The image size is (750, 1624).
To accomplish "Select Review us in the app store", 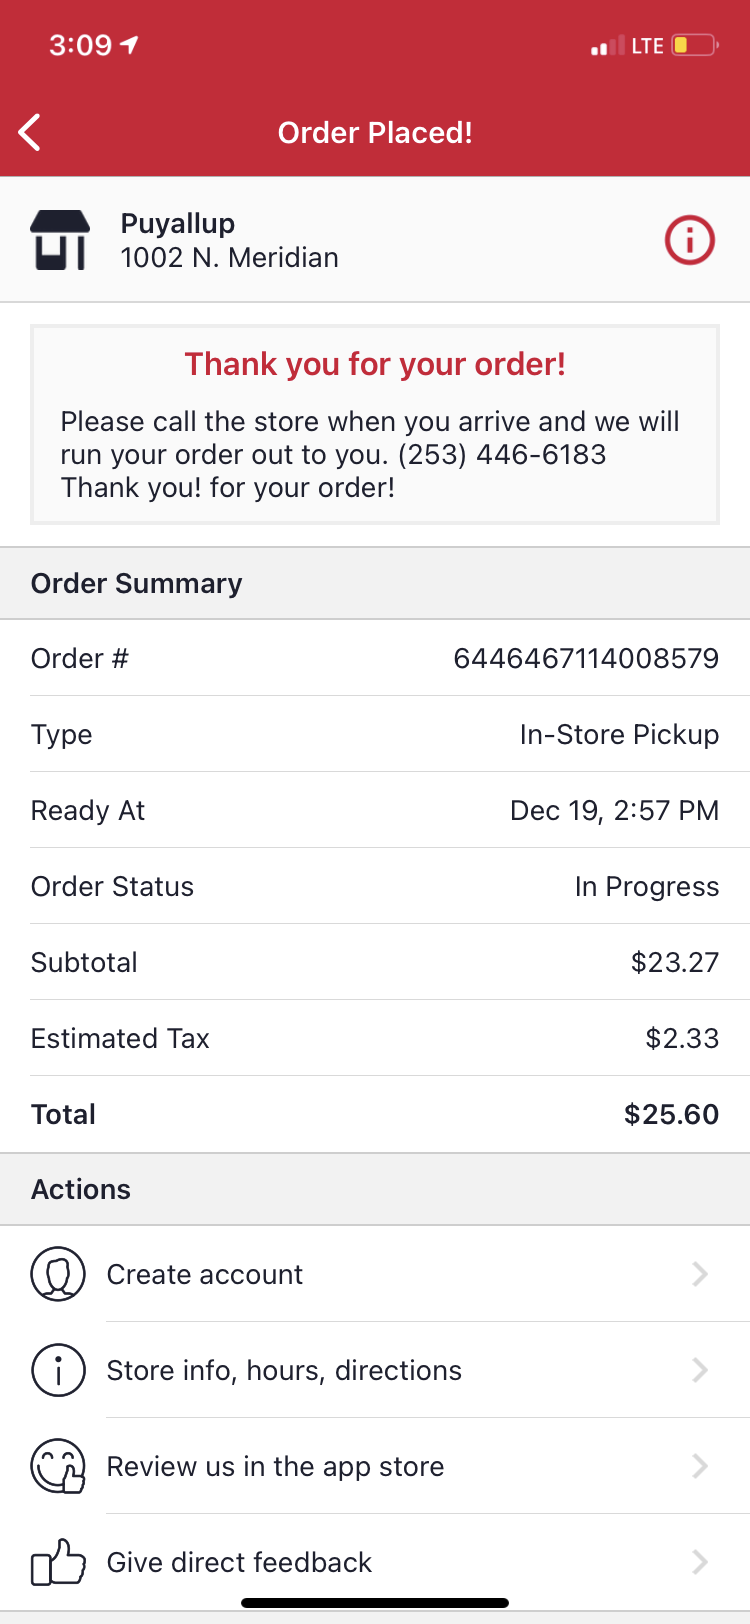I will 275,1466.
